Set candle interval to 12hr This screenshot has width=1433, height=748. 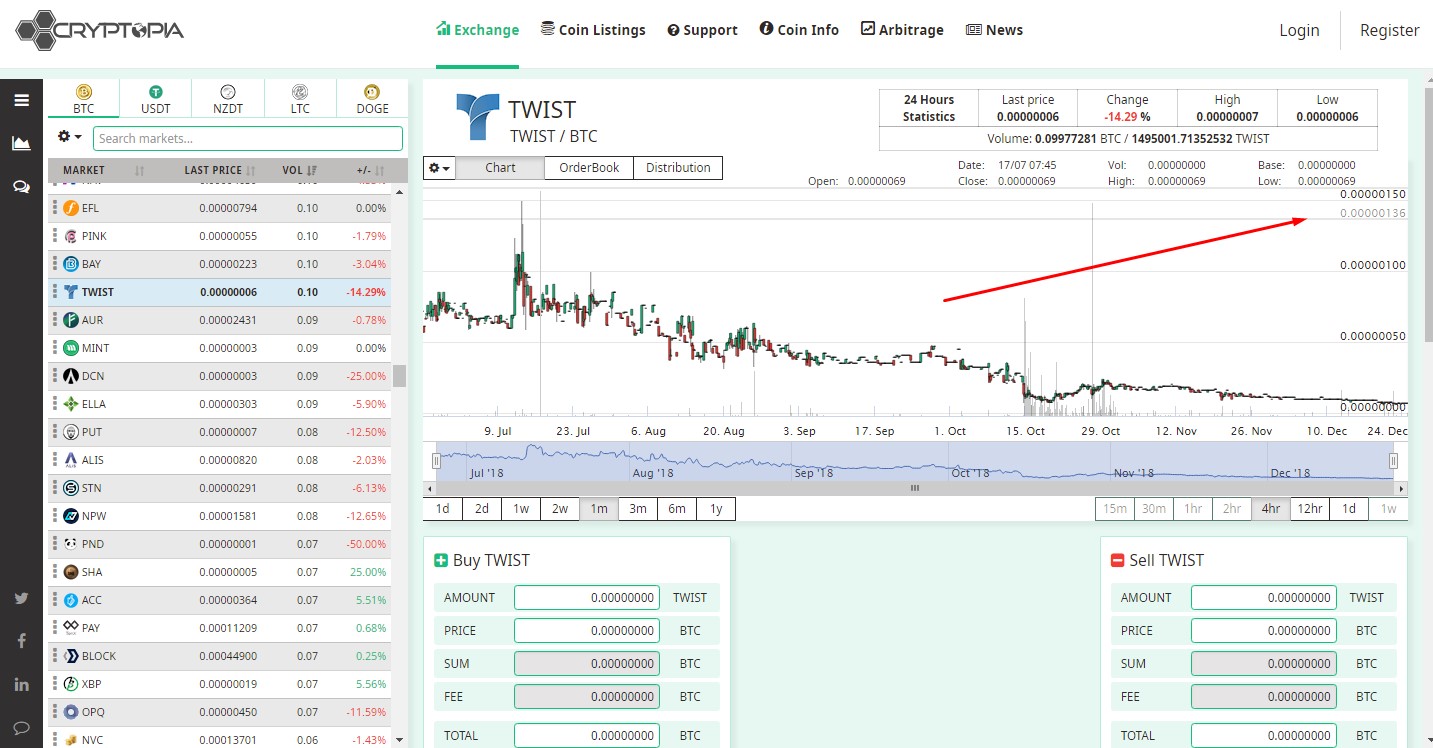1310,509
